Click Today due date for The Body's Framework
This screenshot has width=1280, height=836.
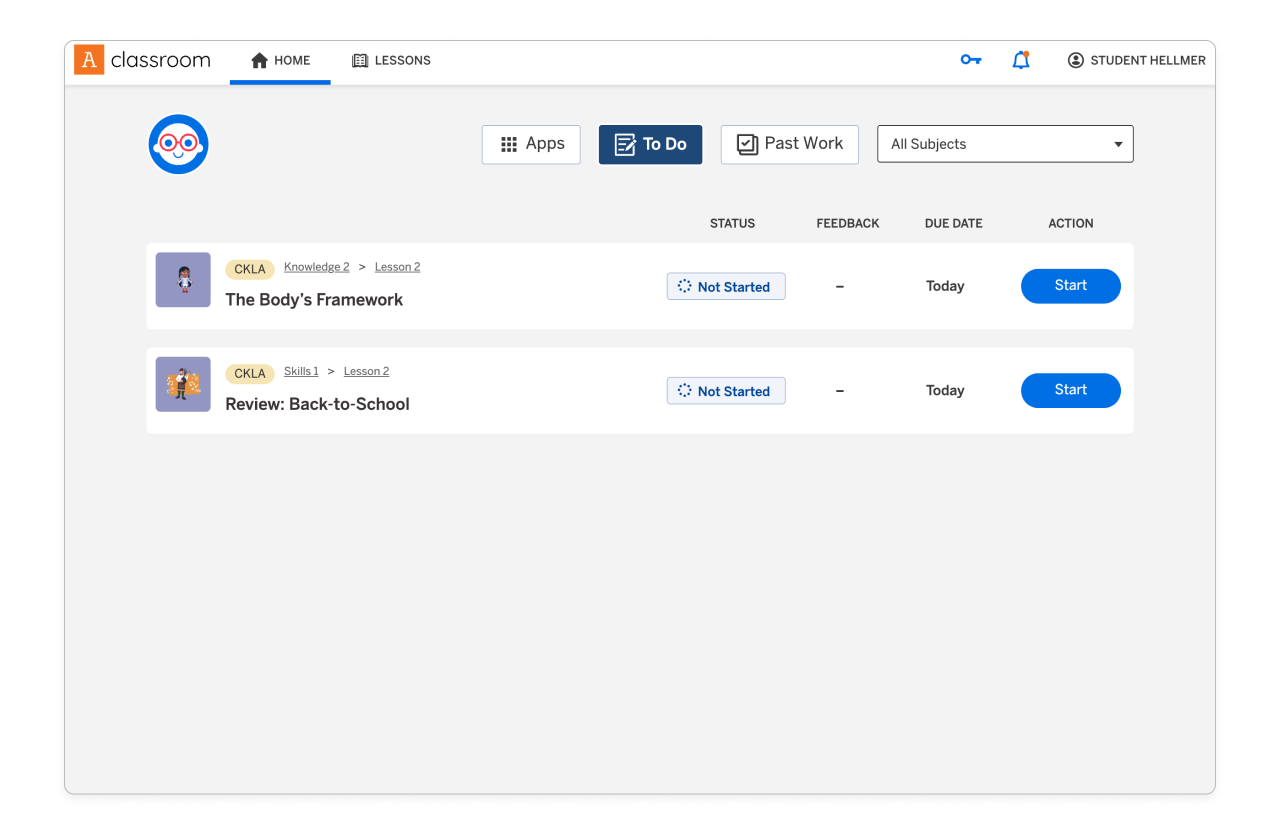[x=945, y=286]
